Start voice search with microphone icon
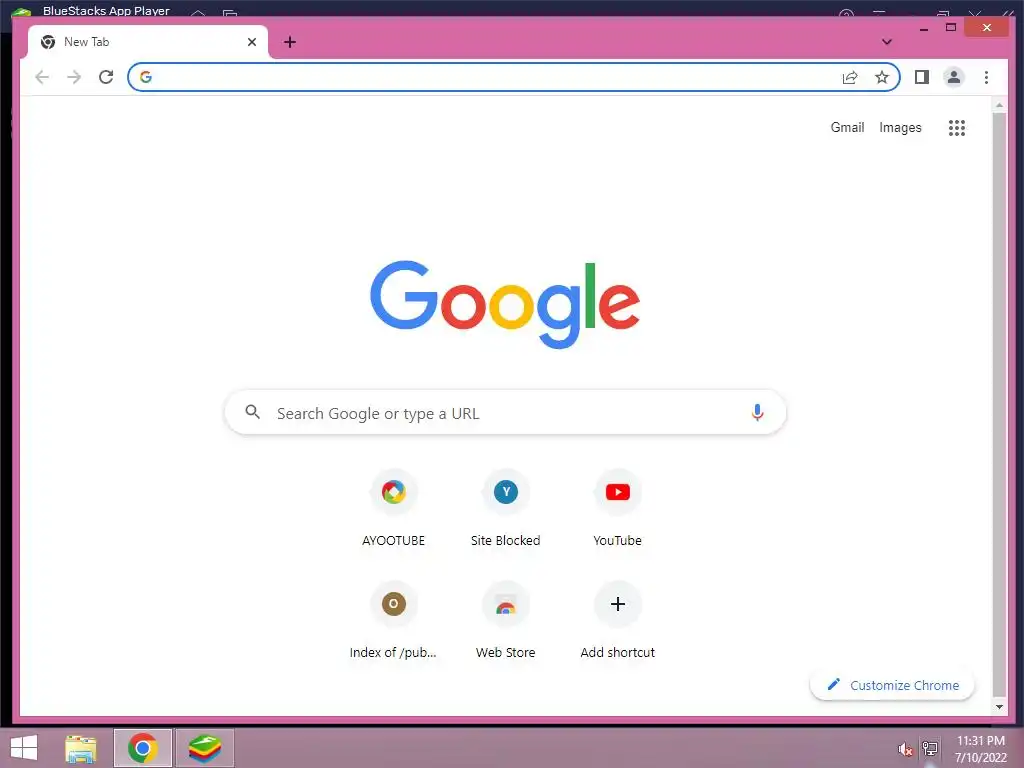Screen dimensions: 1024x768 (757, 412)
